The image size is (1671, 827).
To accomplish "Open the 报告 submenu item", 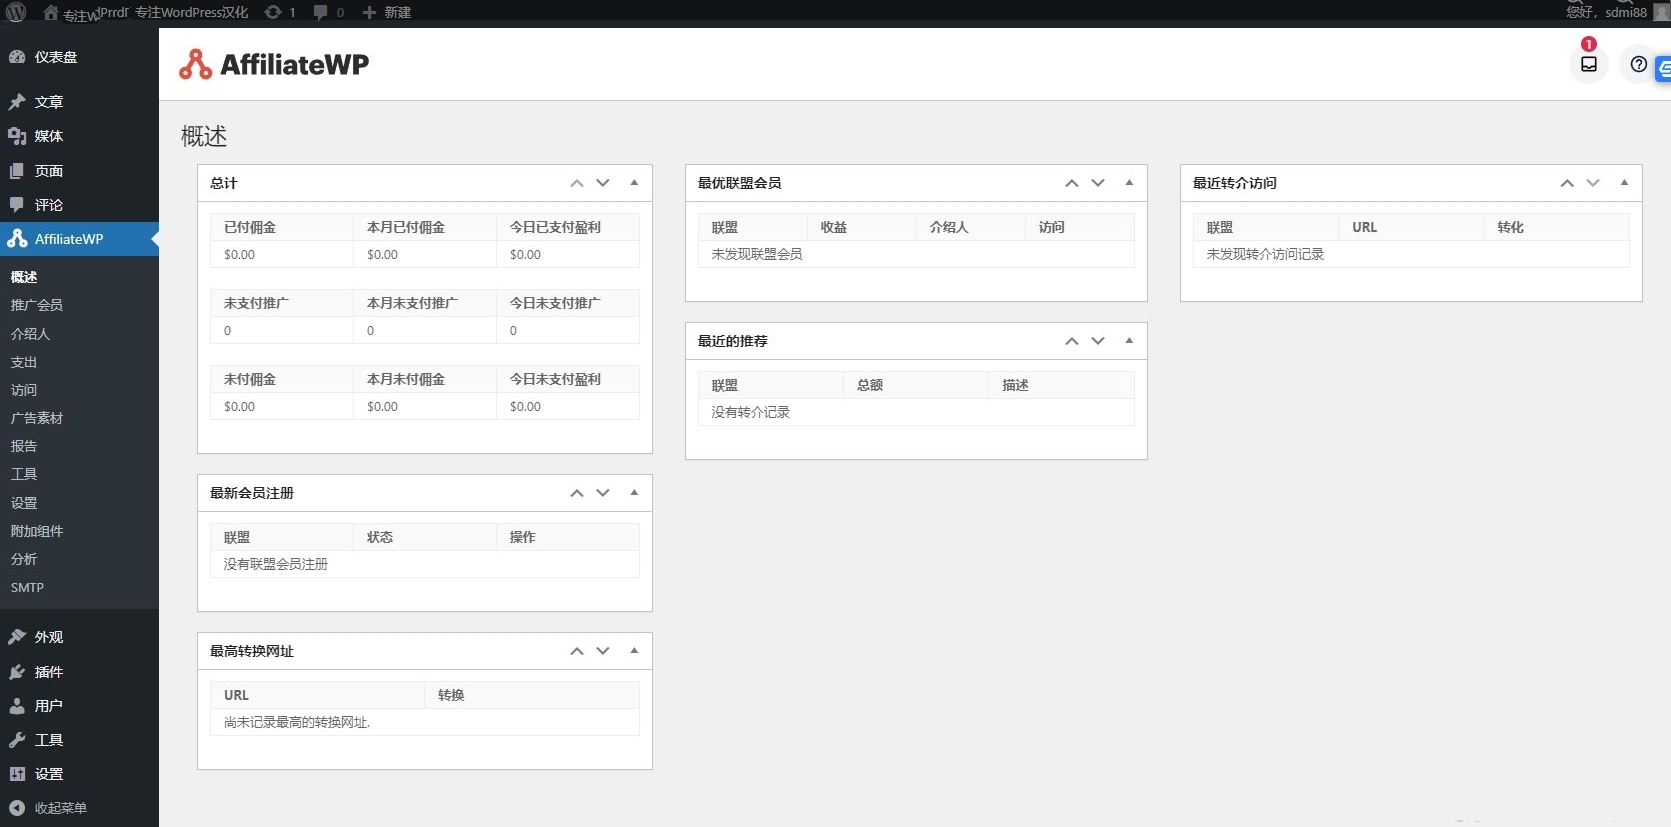I will (x=24, y=446).
